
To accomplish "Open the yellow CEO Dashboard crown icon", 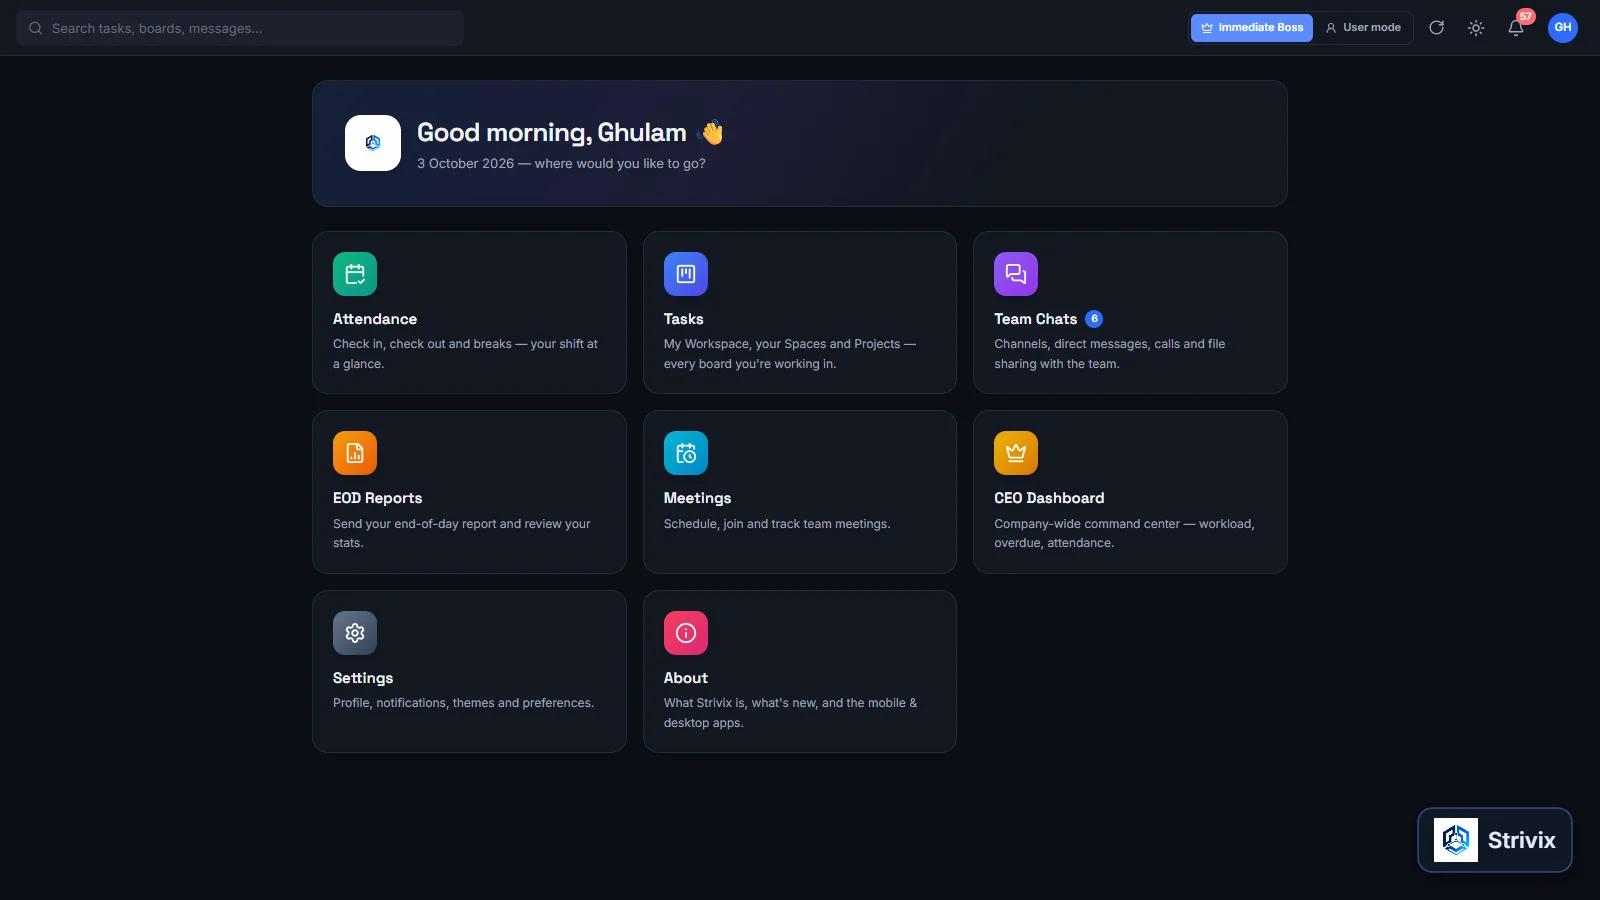I will (x=1016, y=453).
